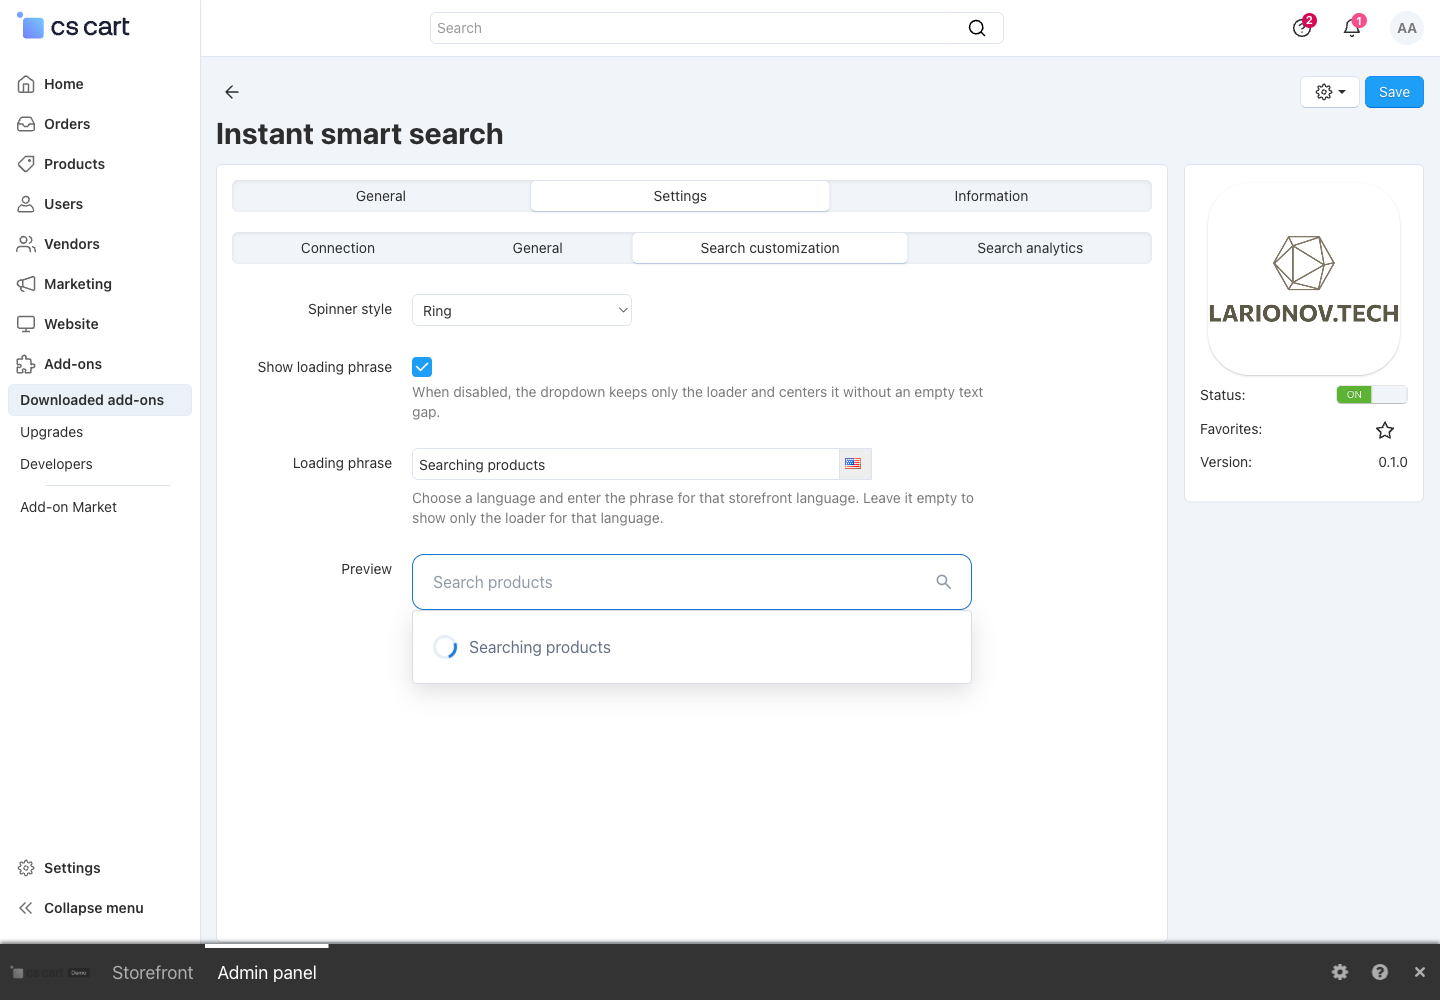This screenshot has height=1000, width=1440.
Task: Click the preview search magnifier icon
Action: 943,582
